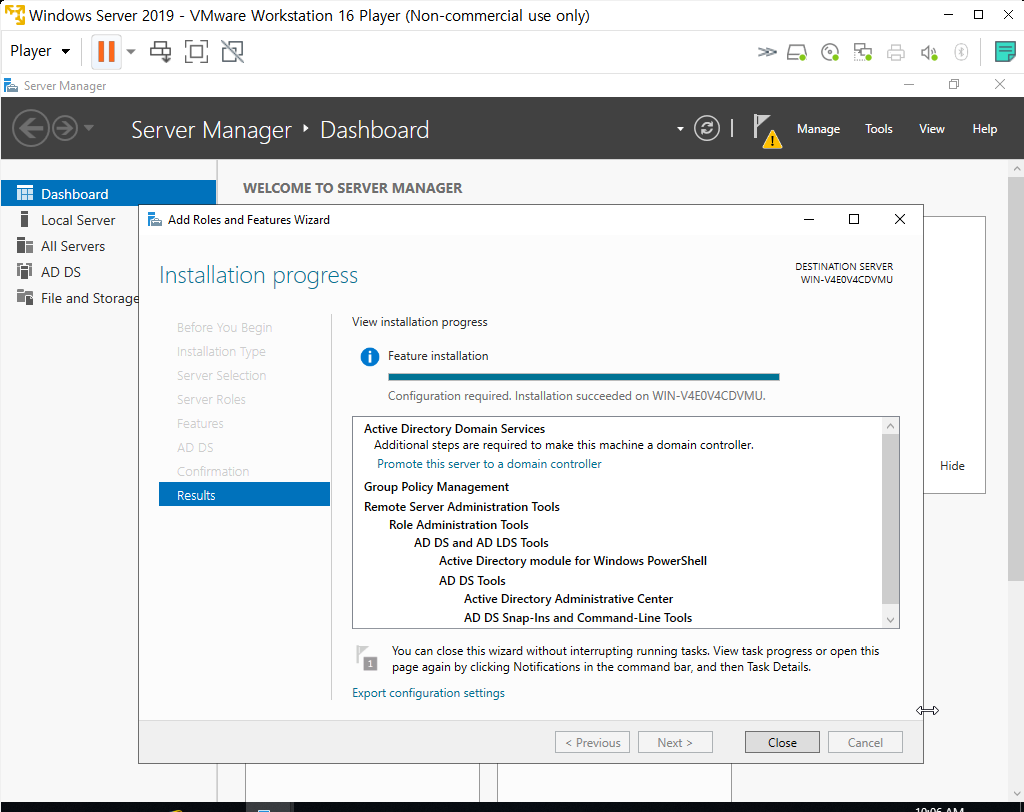This screenshot has height=812, width=1024.
Task: Click the Feature installation progress bar
Action: click(x=583, y=377)
